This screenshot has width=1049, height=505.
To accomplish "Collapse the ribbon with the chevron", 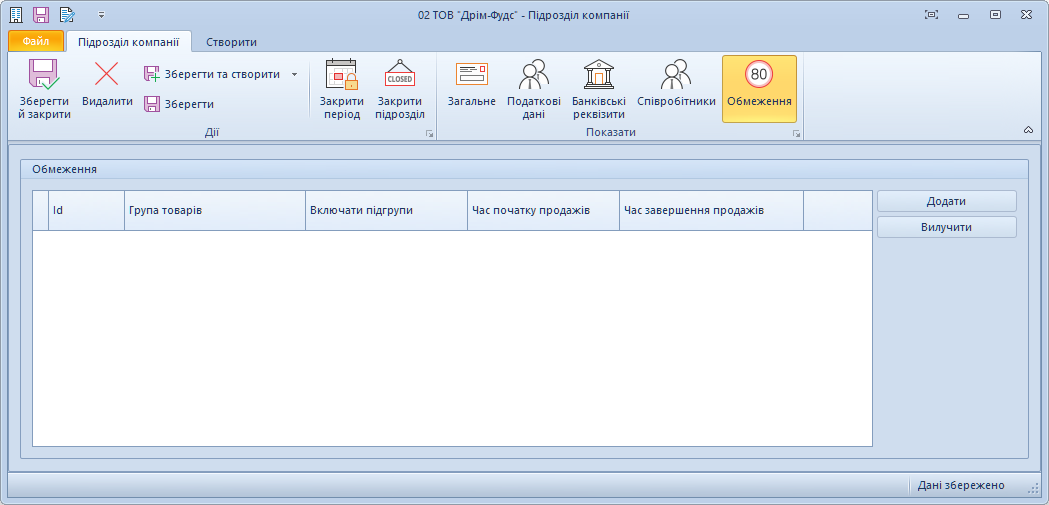I will point(1028,130).
